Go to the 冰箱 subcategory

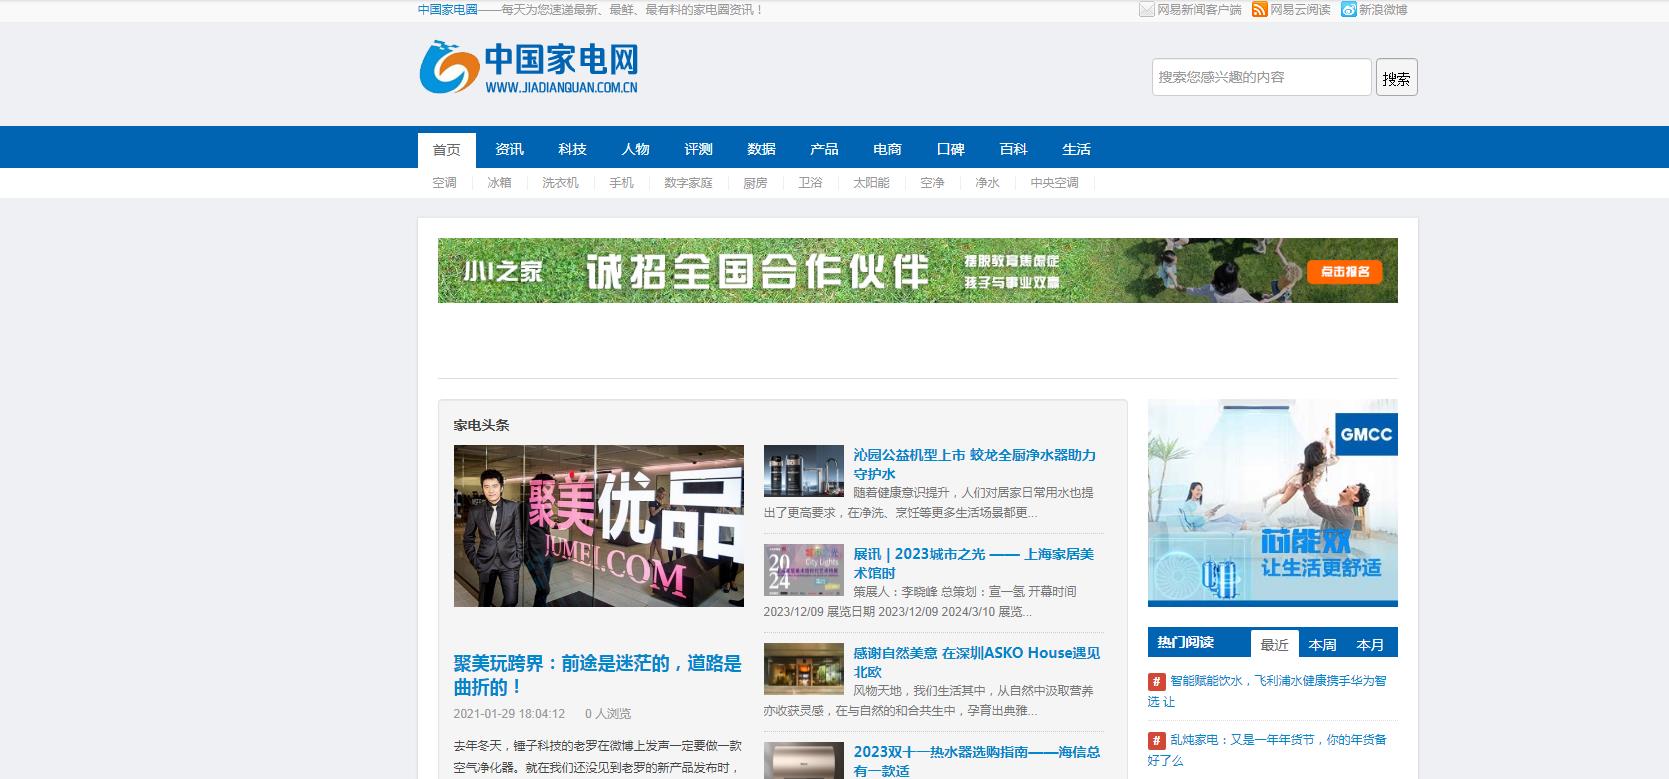(x=499, y=183)
